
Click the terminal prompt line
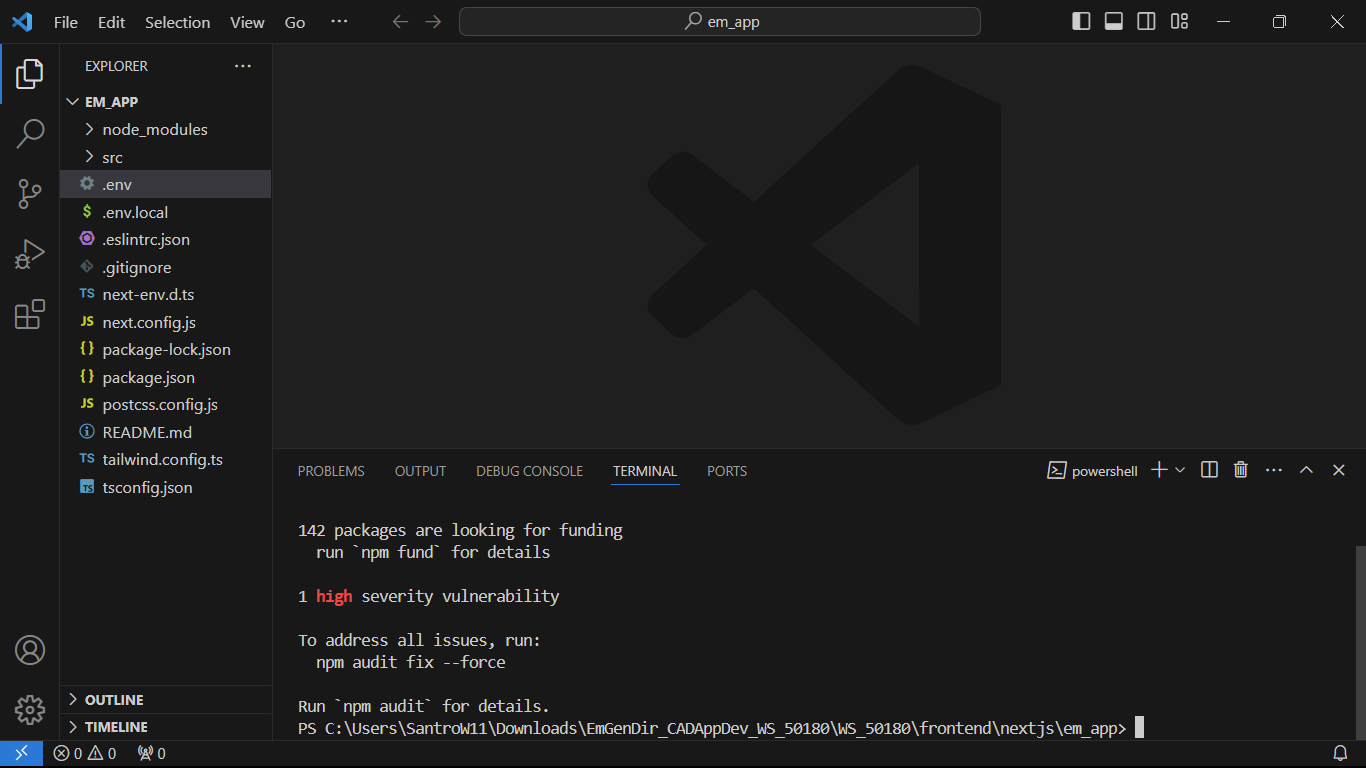tap(720, 728)
